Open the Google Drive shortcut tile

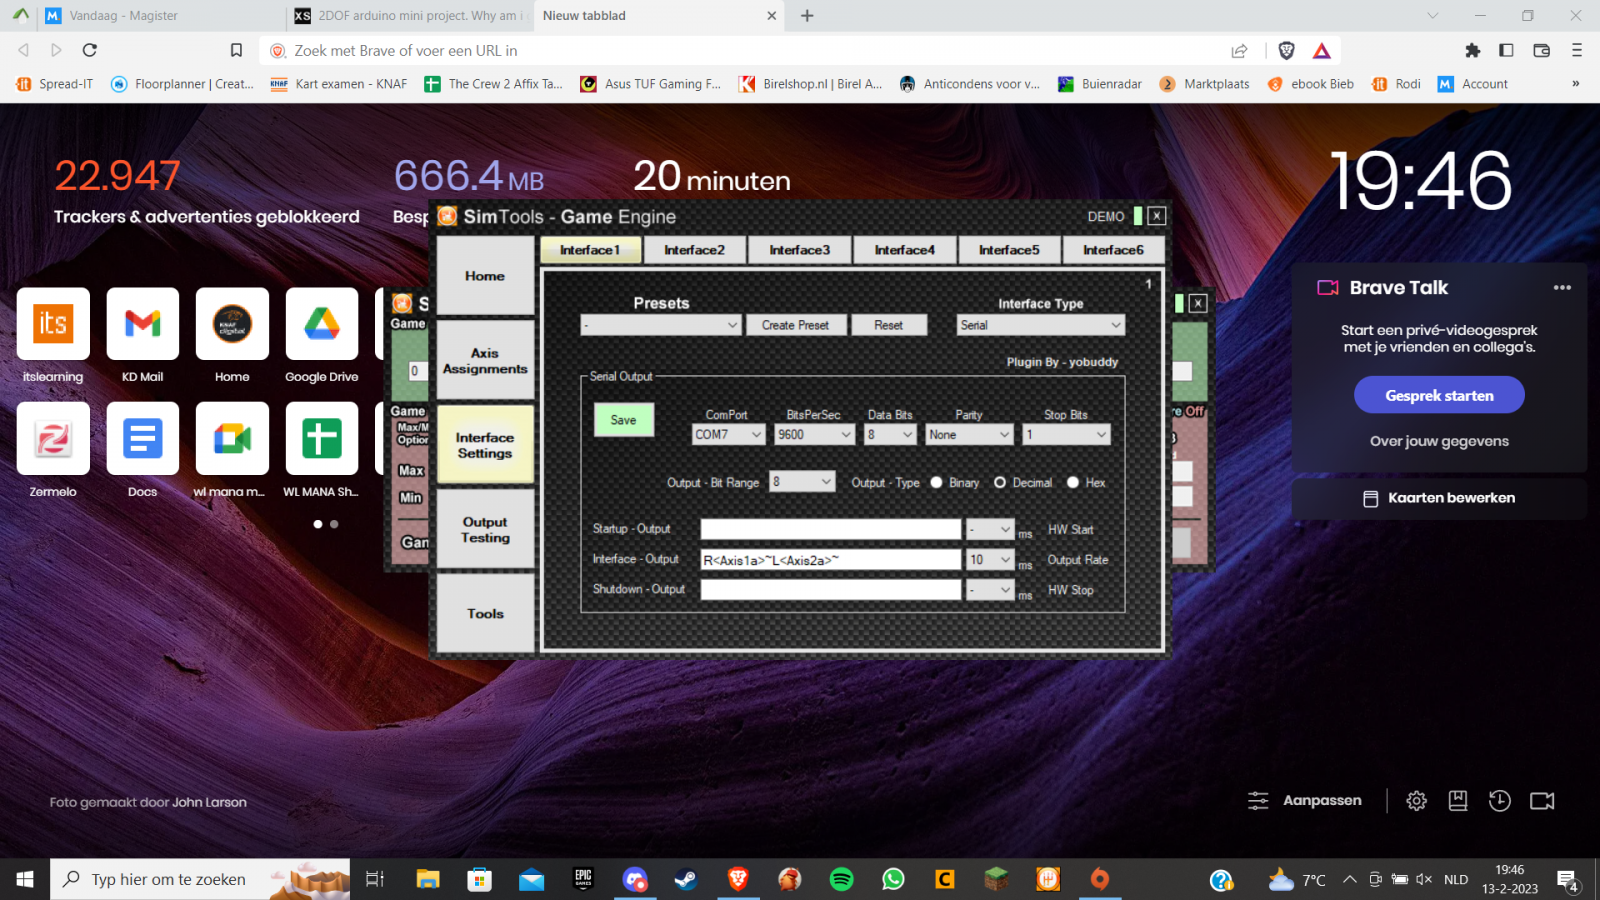tap(322, 324)
